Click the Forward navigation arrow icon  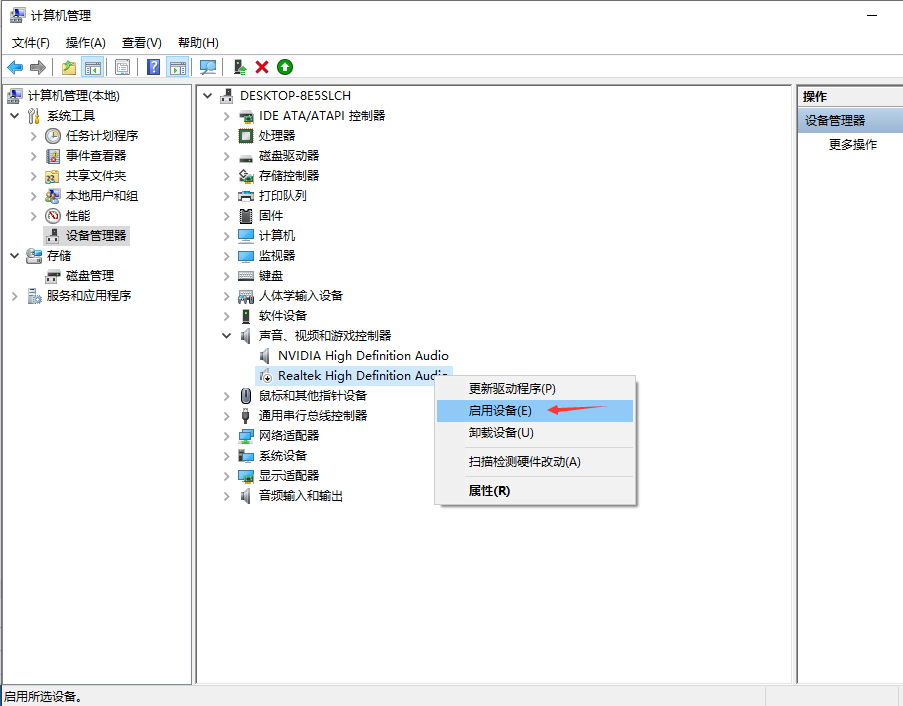click(37, 67)
